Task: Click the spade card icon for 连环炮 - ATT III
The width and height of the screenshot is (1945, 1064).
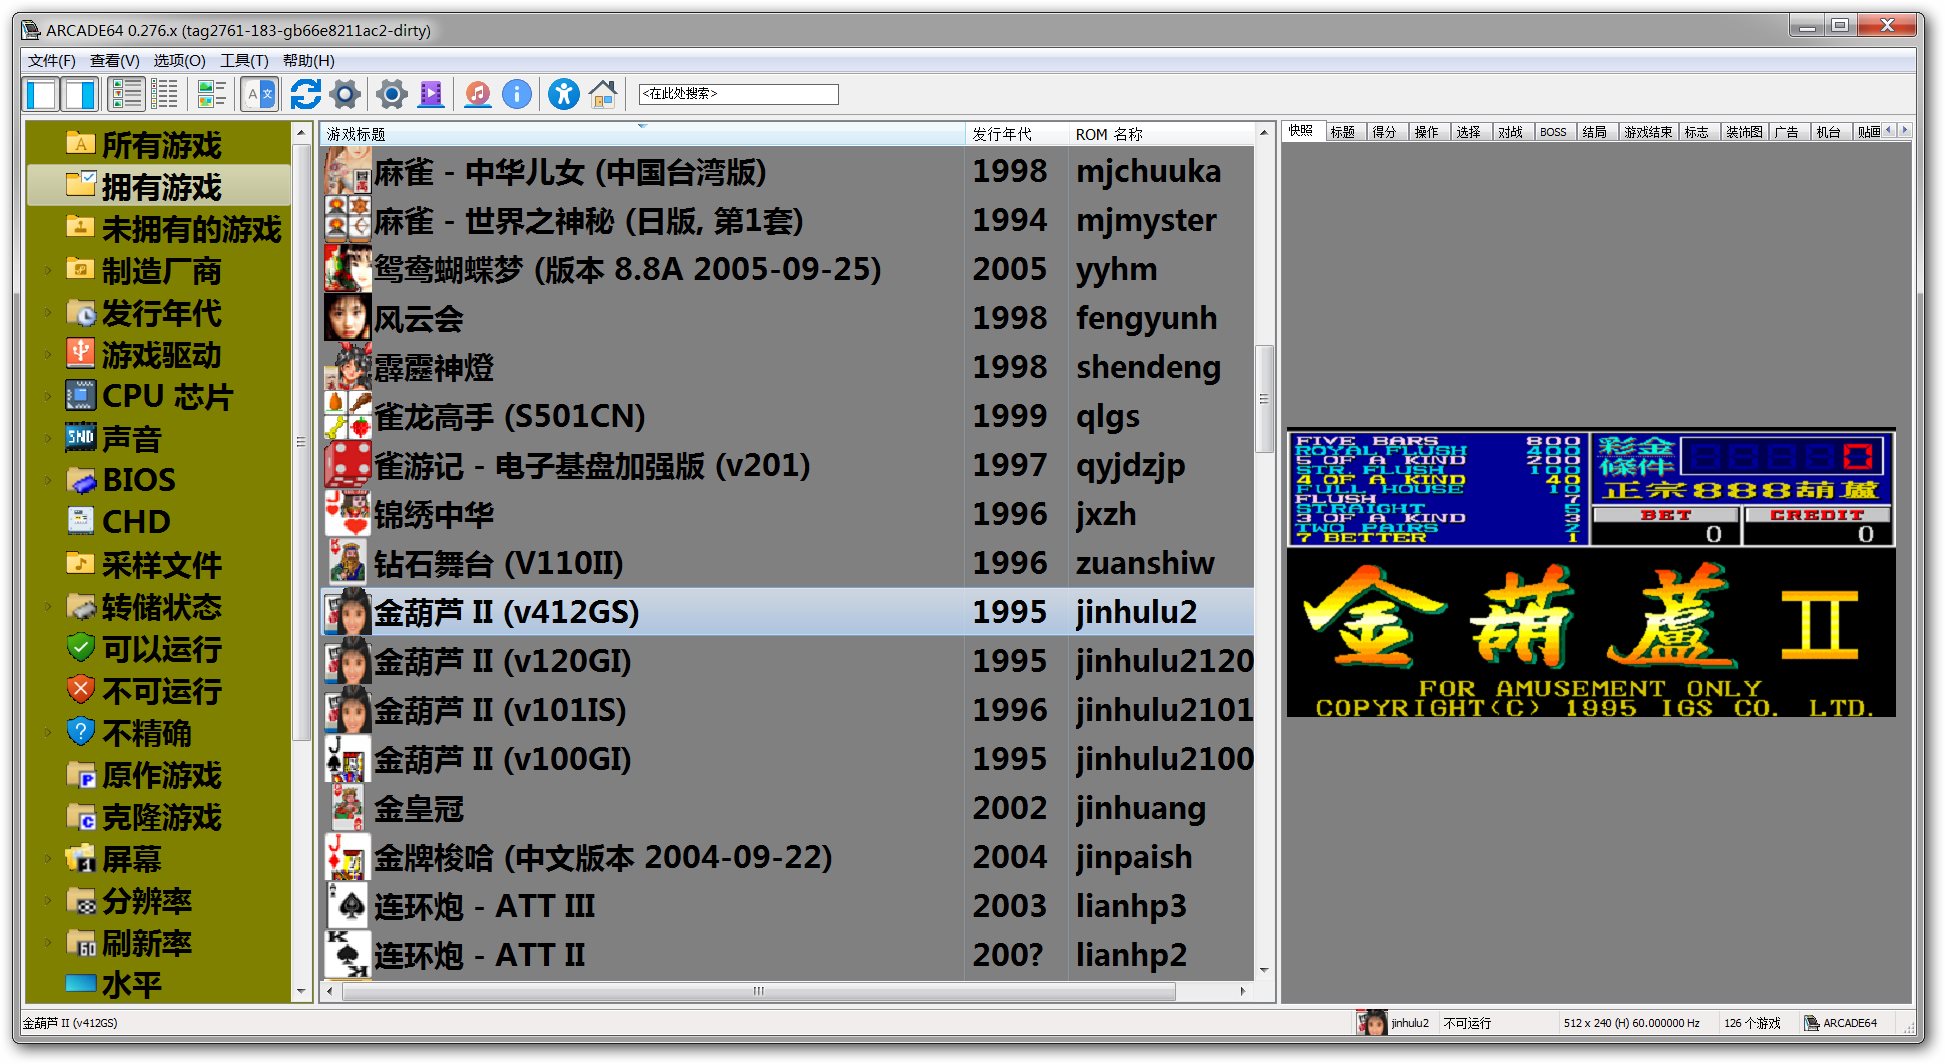Action: 348,906
